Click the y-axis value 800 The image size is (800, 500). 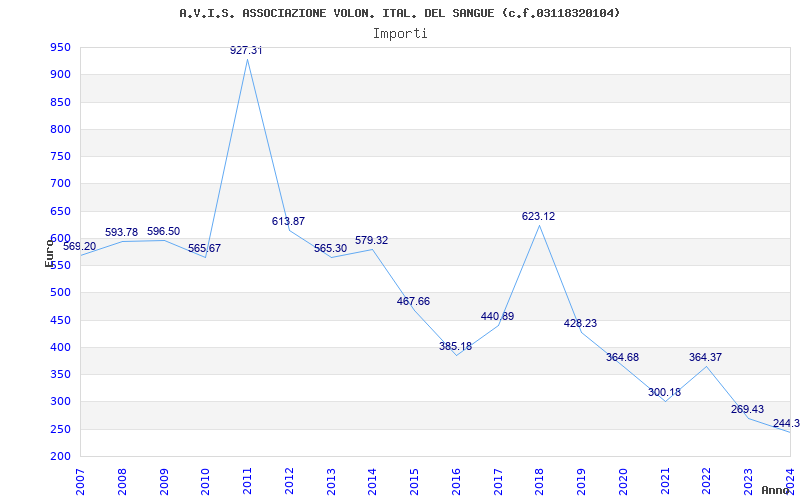click(60, 129)
